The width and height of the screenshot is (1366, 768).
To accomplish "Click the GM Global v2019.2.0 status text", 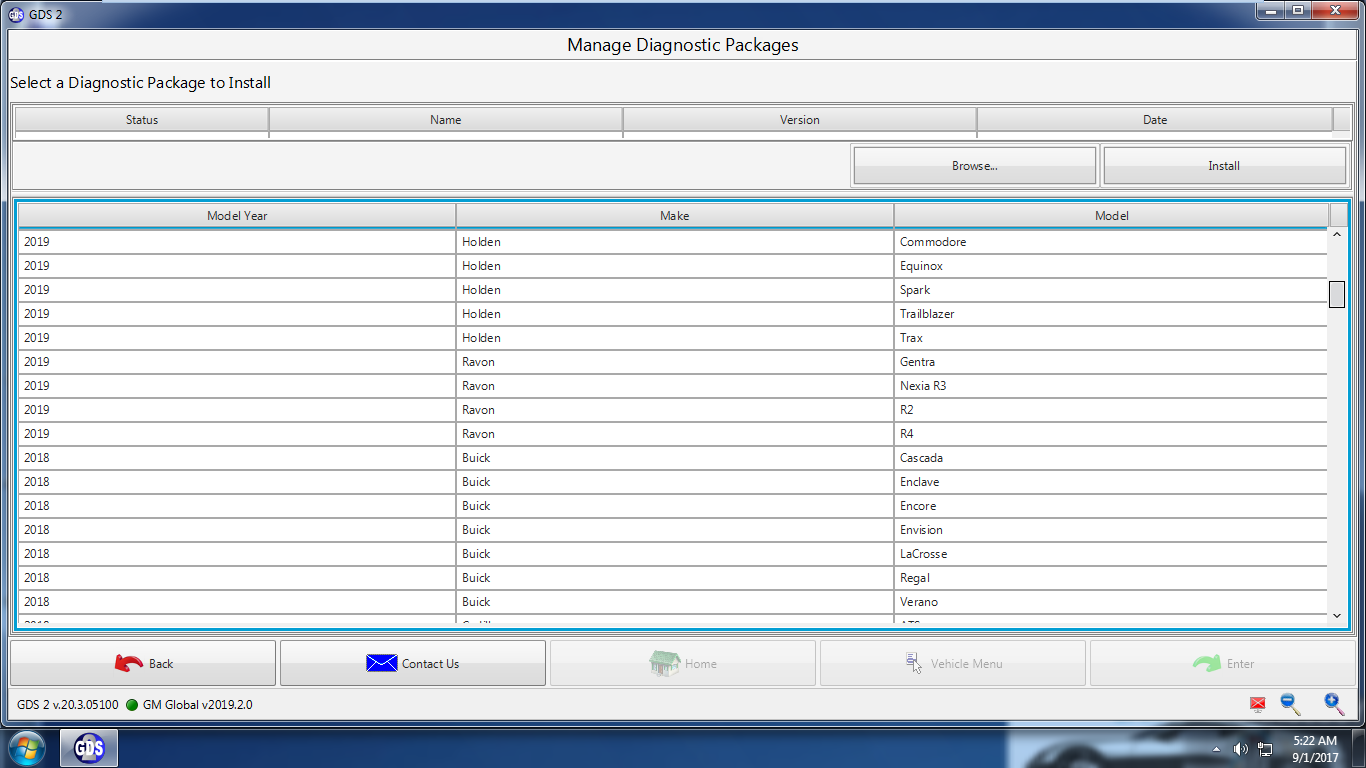I will point(198,705).
